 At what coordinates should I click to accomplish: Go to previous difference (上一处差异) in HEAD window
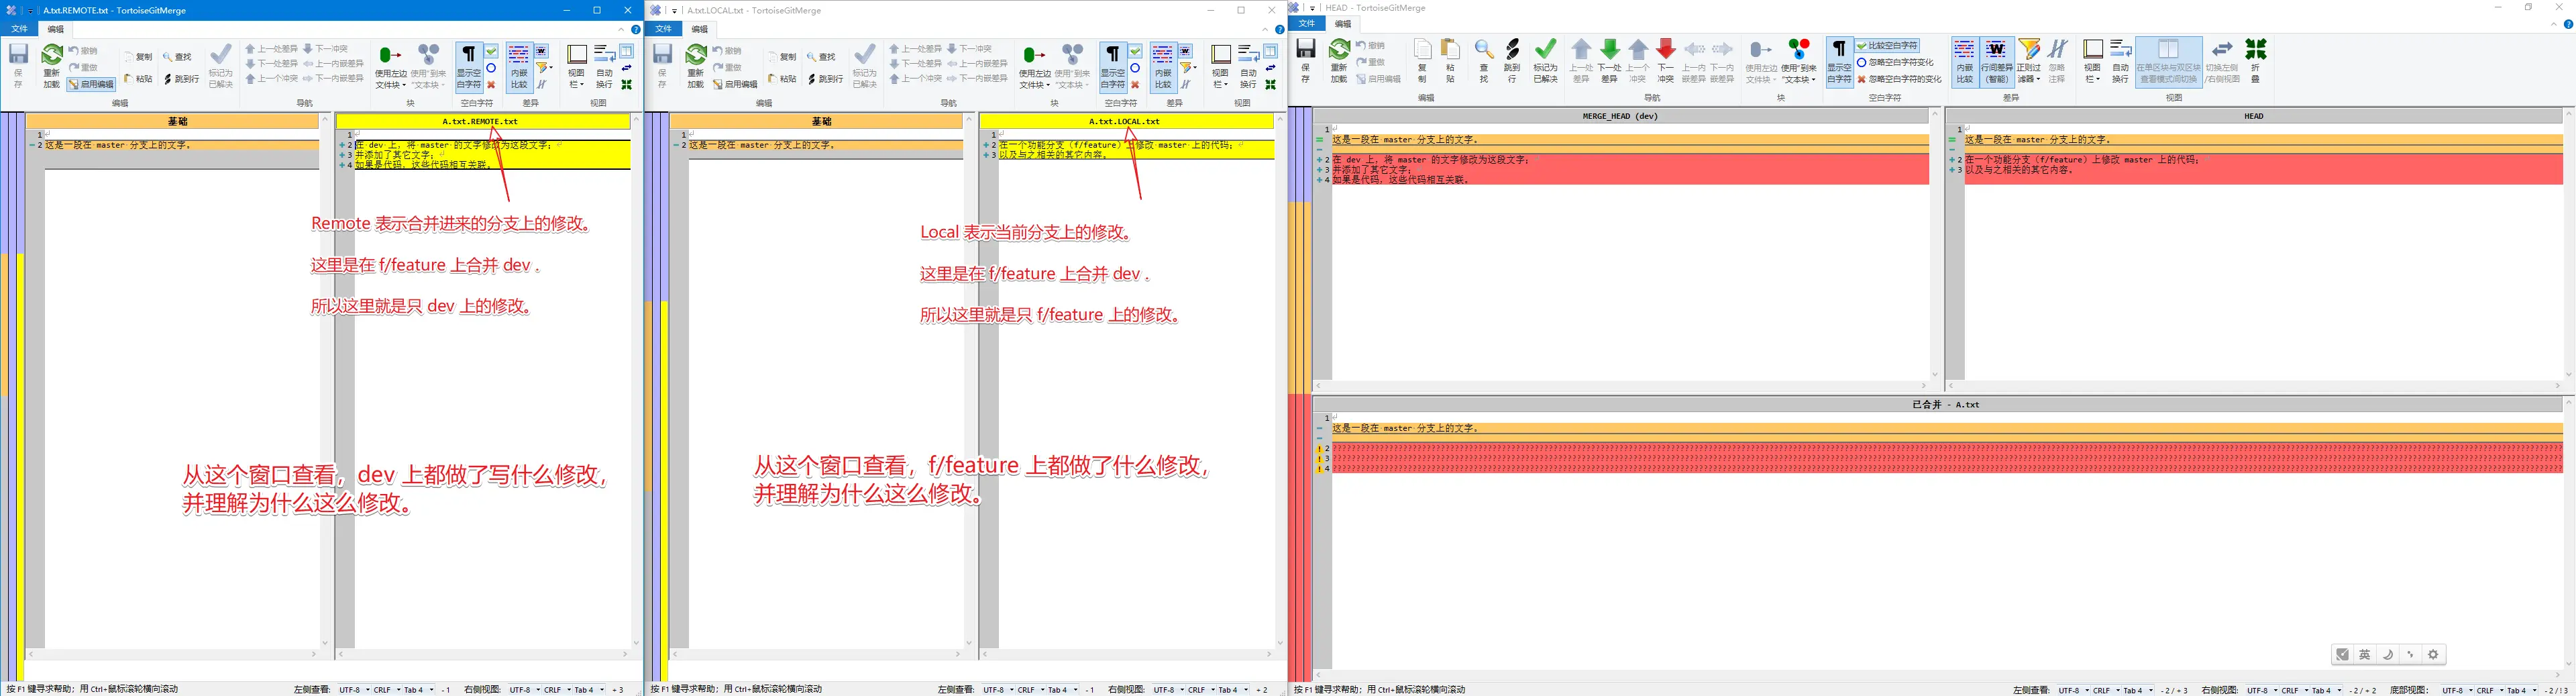coord(1581,60)
